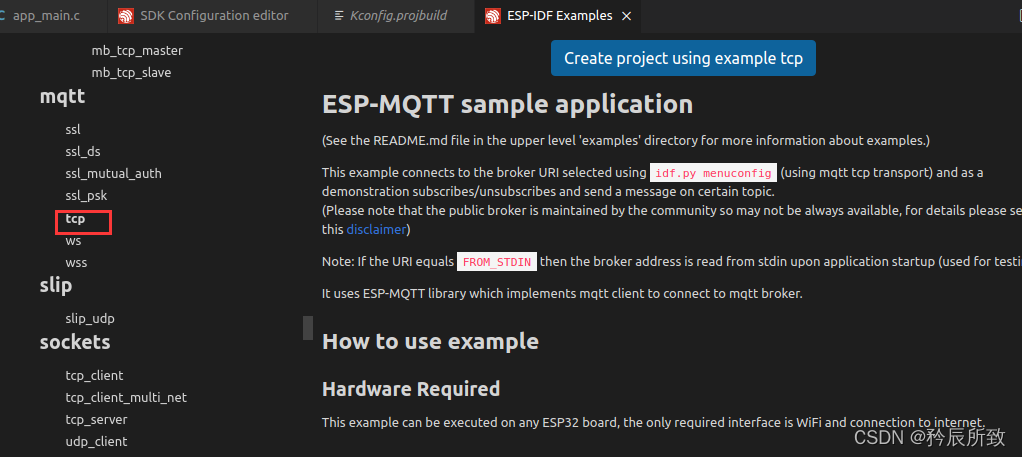Open the slip_udp example
This screenshot has width=1022, height=457.
90,319
